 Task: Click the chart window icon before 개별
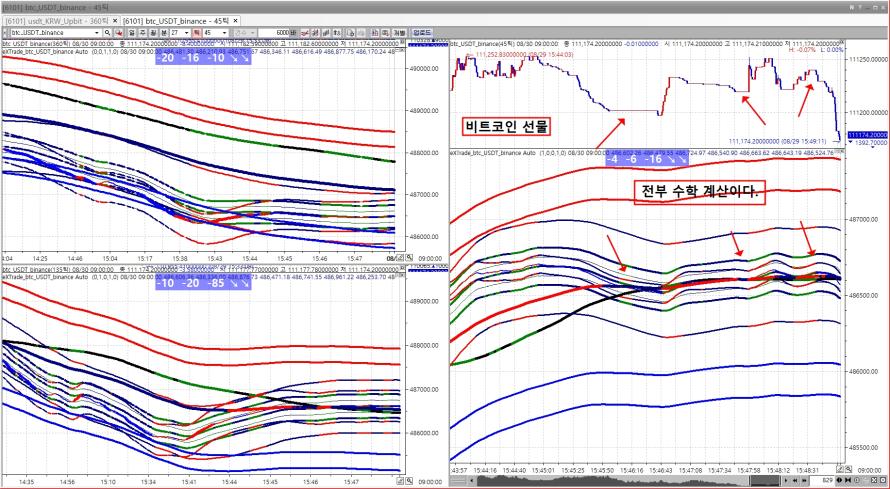[x=385, y=32]
